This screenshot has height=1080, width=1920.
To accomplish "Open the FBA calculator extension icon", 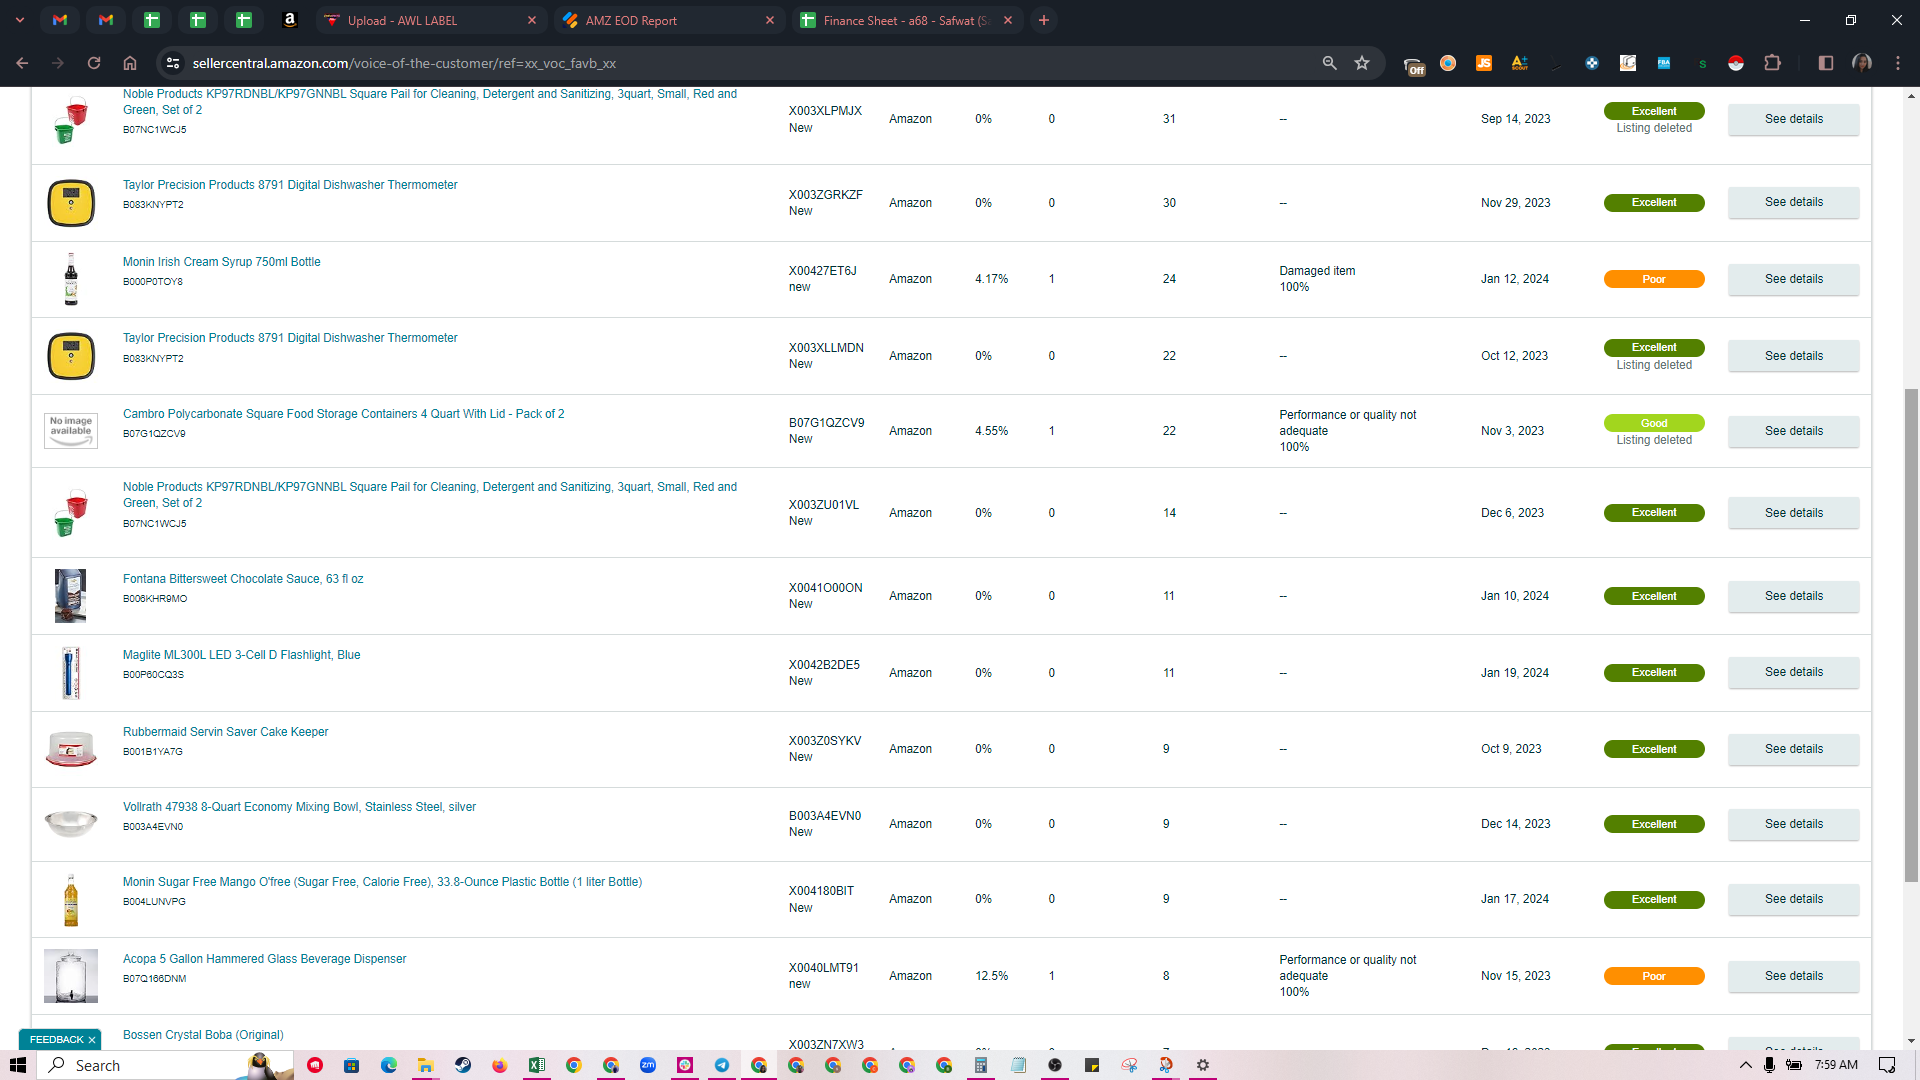I will pyautogui.click(x=1664, y=63).
